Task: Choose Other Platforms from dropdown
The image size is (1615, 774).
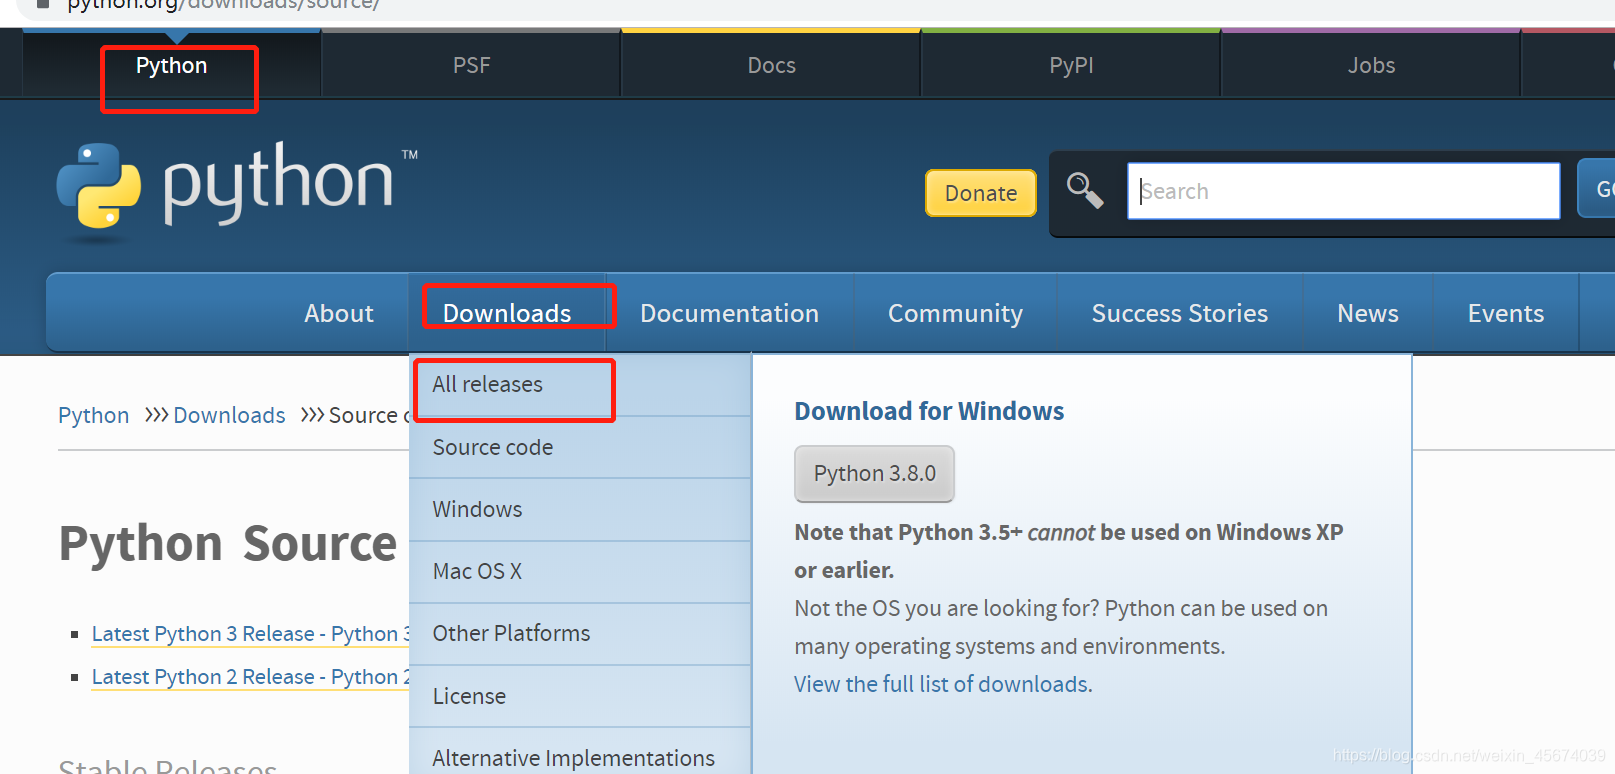Action: (580, 633)
